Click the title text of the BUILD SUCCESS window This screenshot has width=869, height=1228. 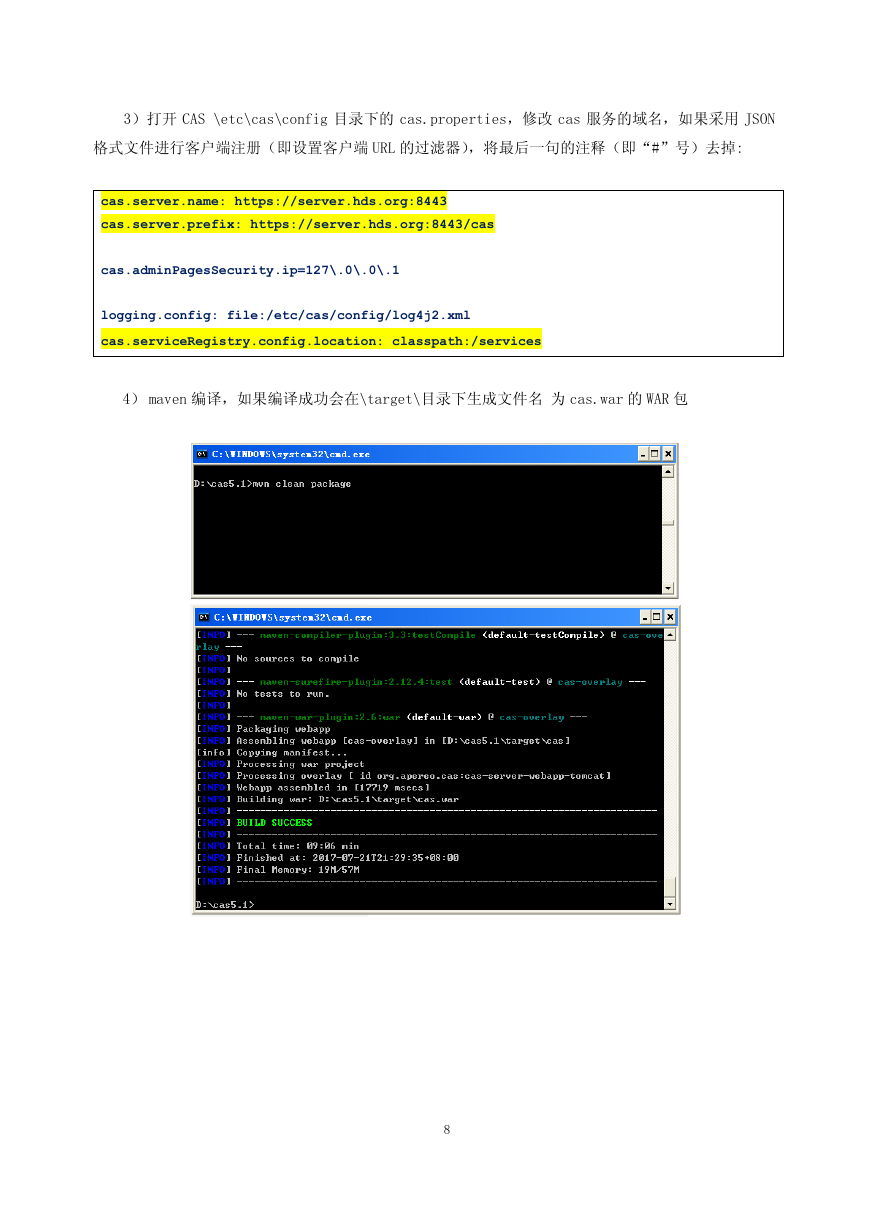(x=292, y=617)
